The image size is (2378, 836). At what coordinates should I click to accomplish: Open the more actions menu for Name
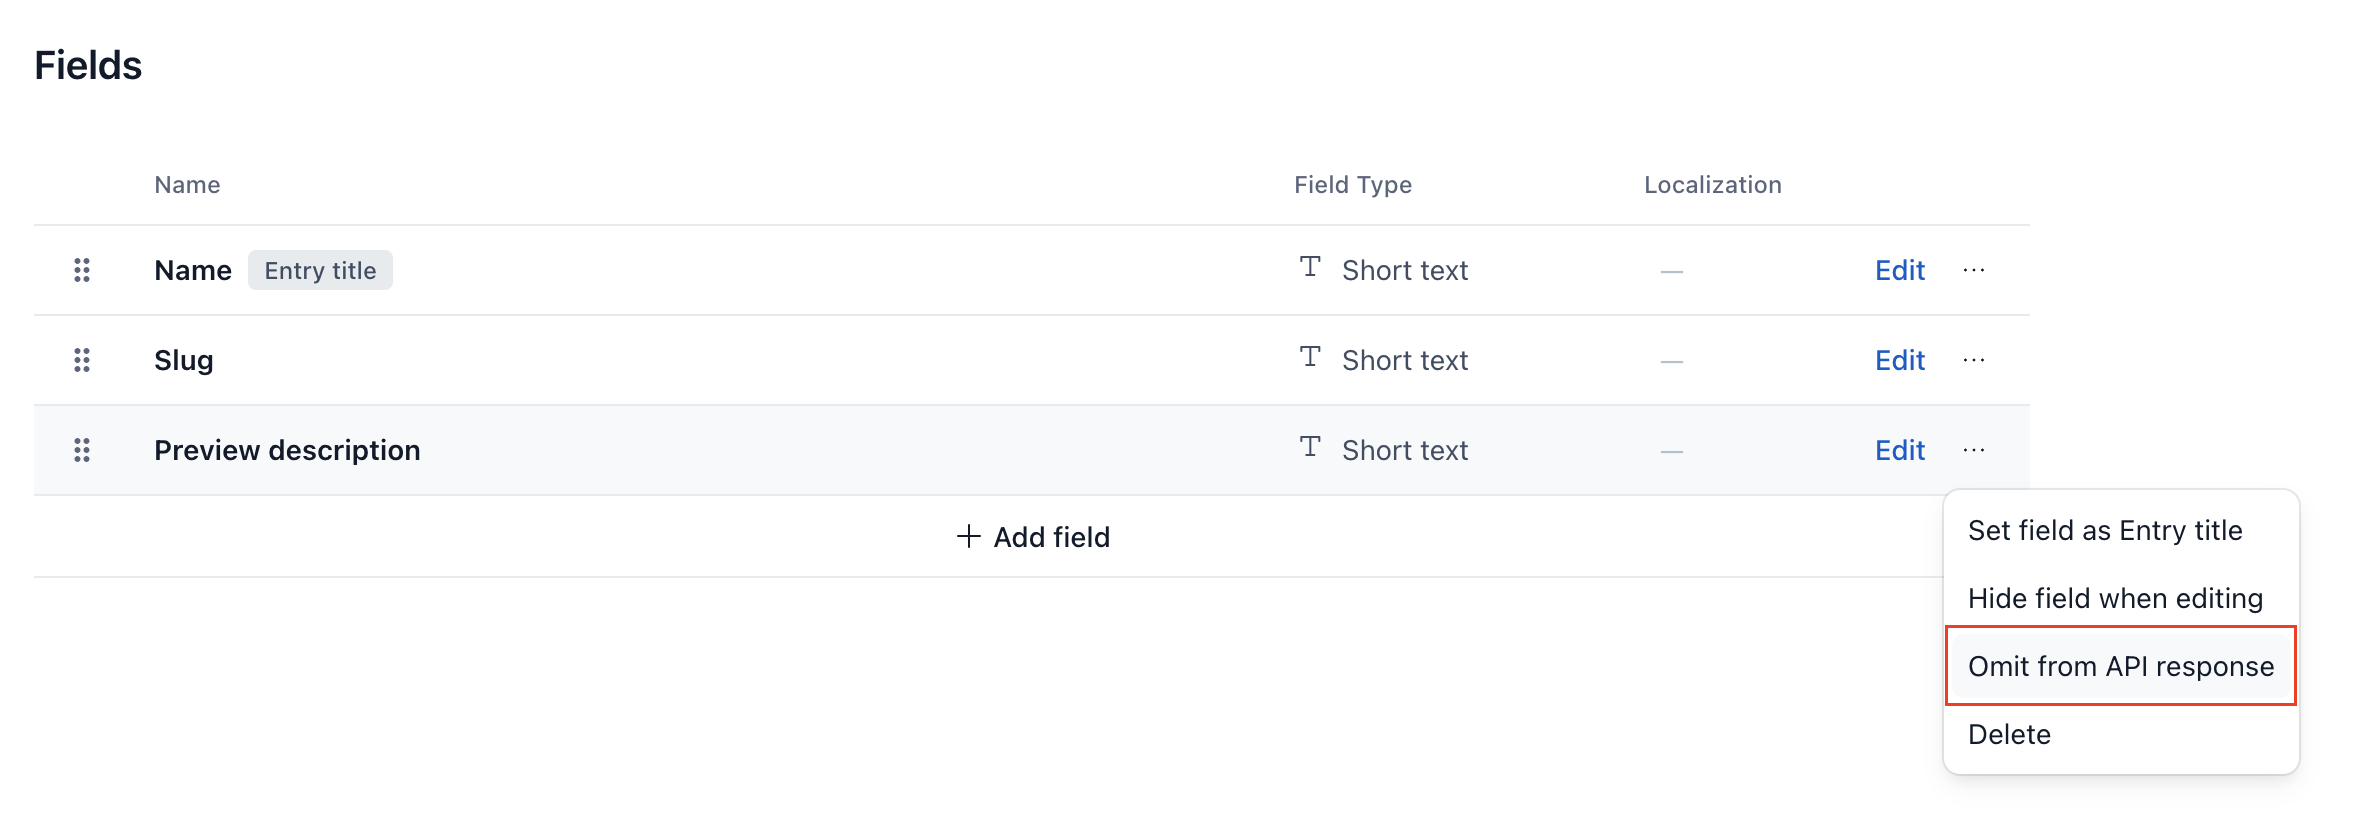[1974, 270]
